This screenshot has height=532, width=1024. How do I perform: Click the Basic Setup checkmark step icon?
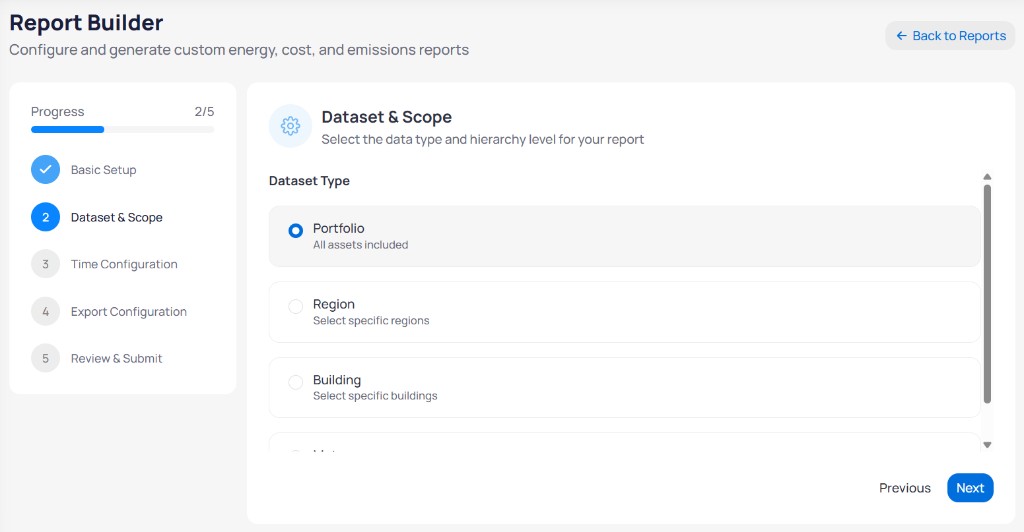[45, 170]
